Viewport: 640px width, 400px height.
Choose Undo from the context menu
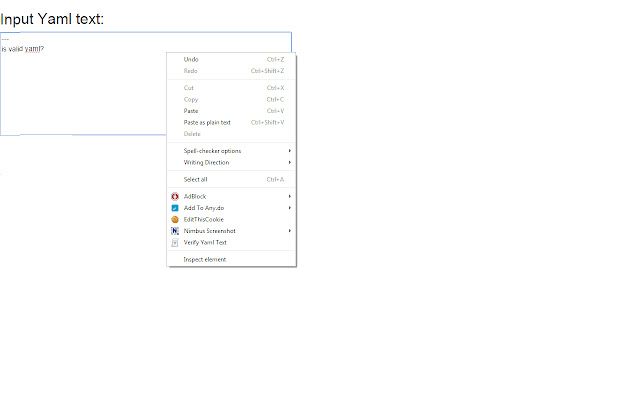[x=231, y=60]
